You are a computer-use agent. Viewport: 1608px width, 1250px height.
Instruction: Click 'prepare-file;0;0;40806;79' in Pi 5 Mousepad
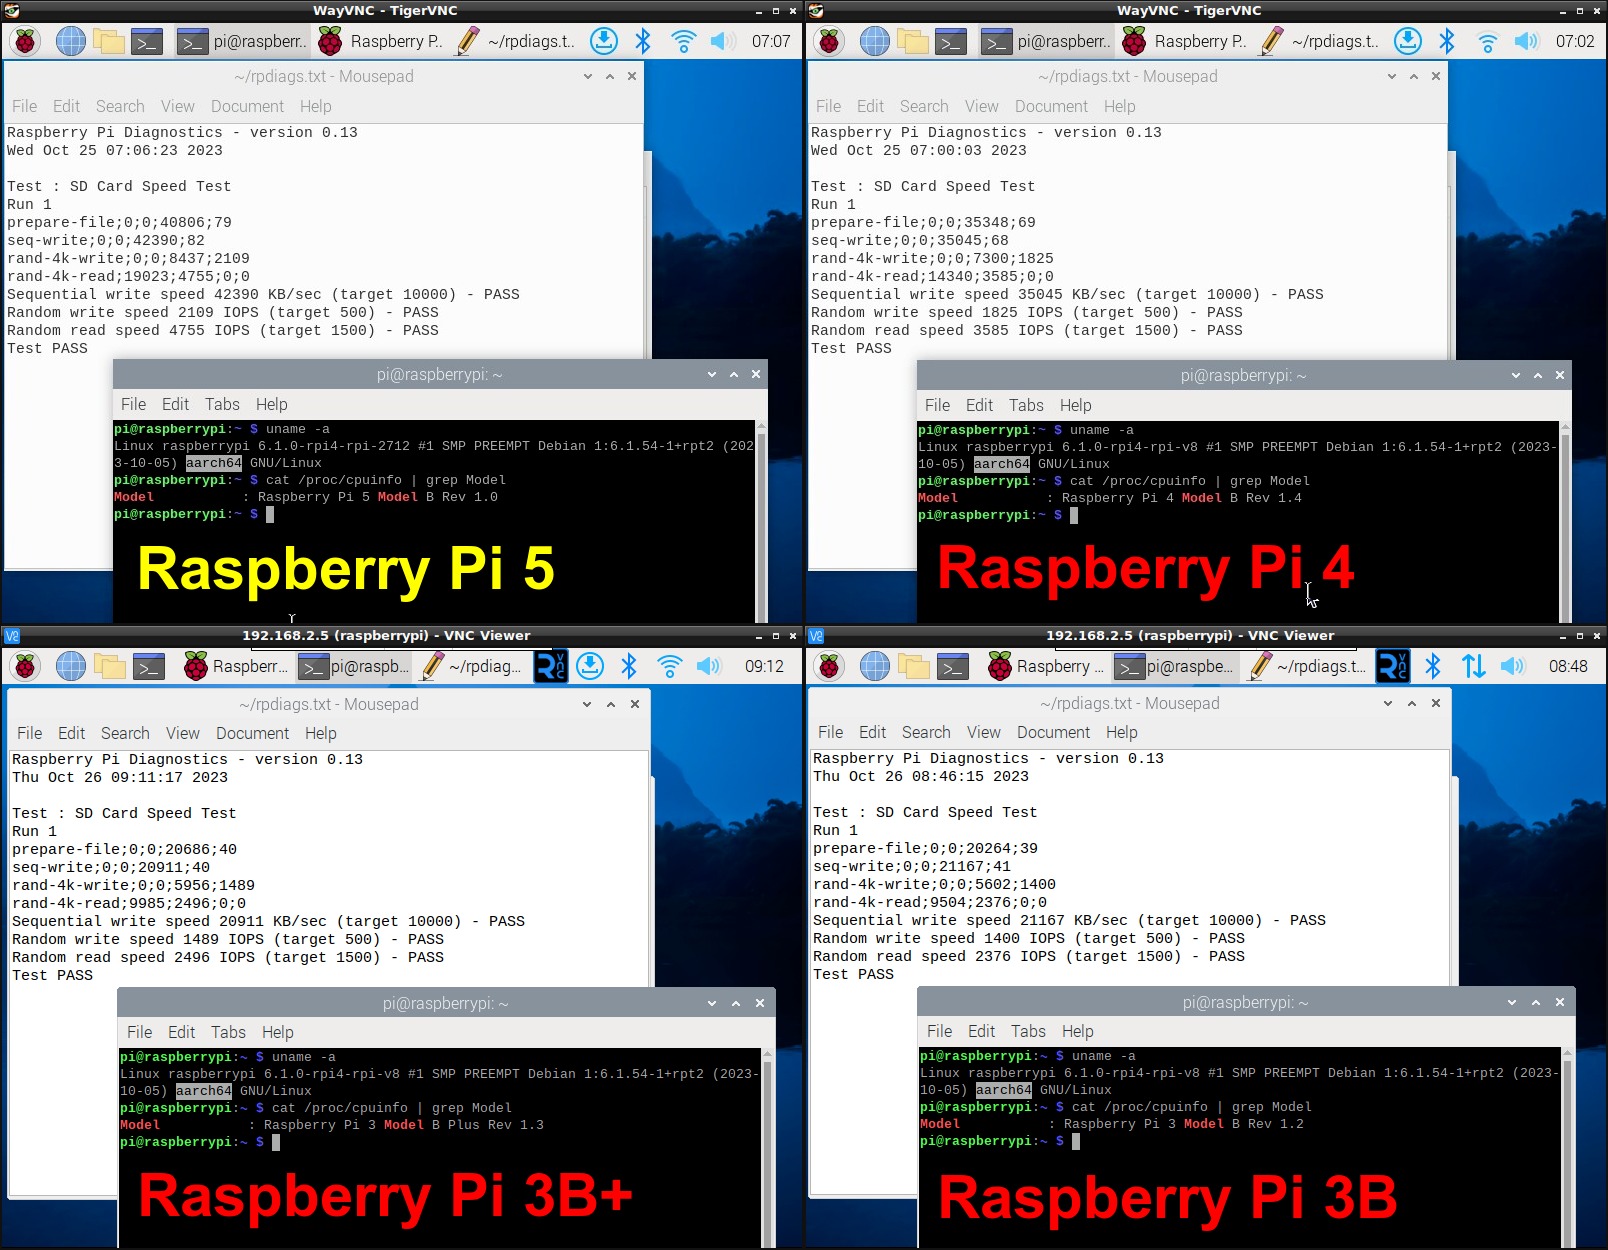(119, 222)
